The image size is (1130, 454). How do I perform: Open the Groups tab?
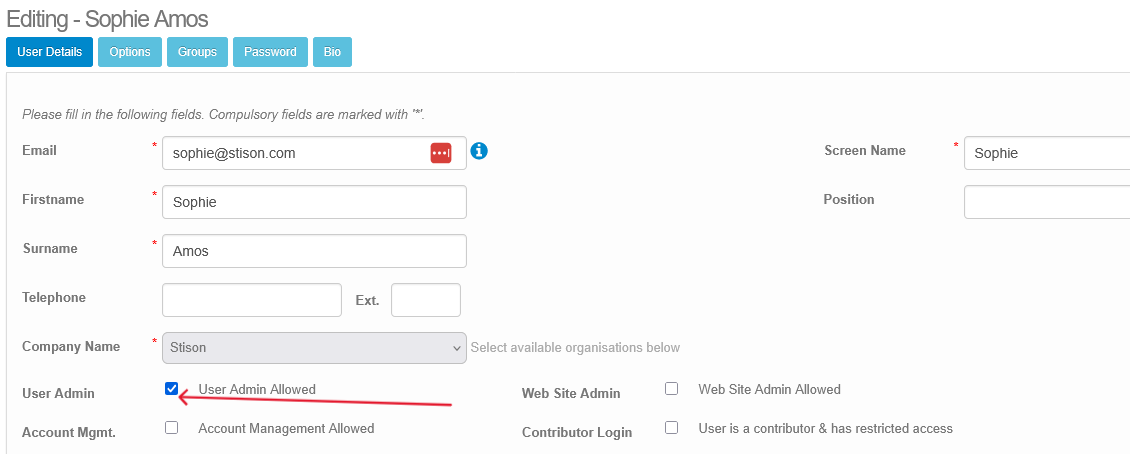(x=197, y=52)
